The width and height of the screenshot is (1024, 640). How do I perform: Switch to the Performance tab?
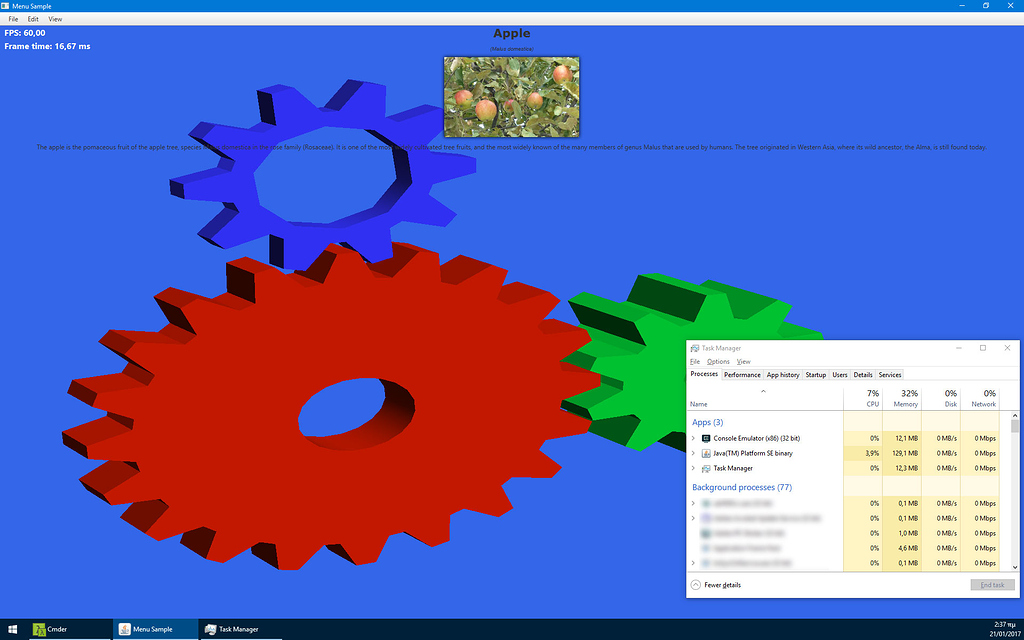click(742, 374)
